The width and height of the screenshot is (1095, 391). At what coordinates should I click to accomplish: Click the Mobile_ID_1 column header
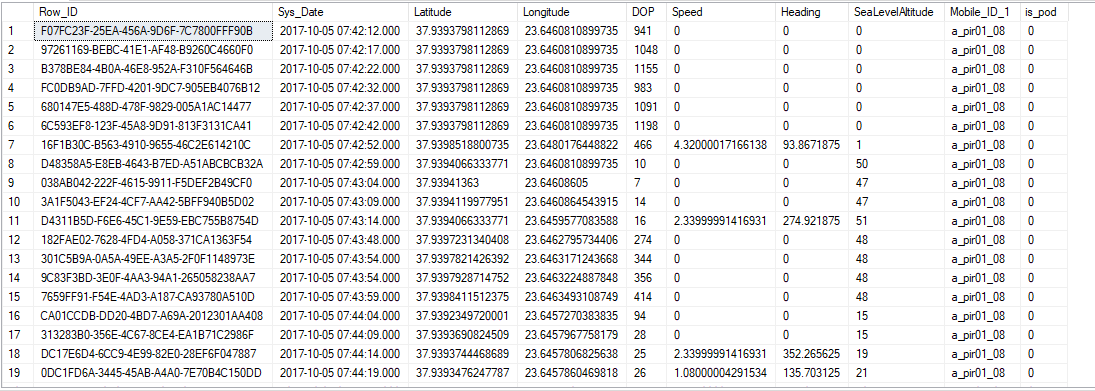coord(982,12)
